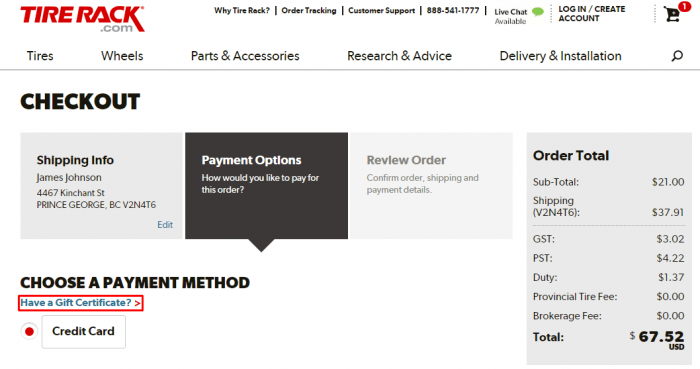Click the GST $3.02 value
The height and width of the screenshot is (369, 700).
click(670, 239)
